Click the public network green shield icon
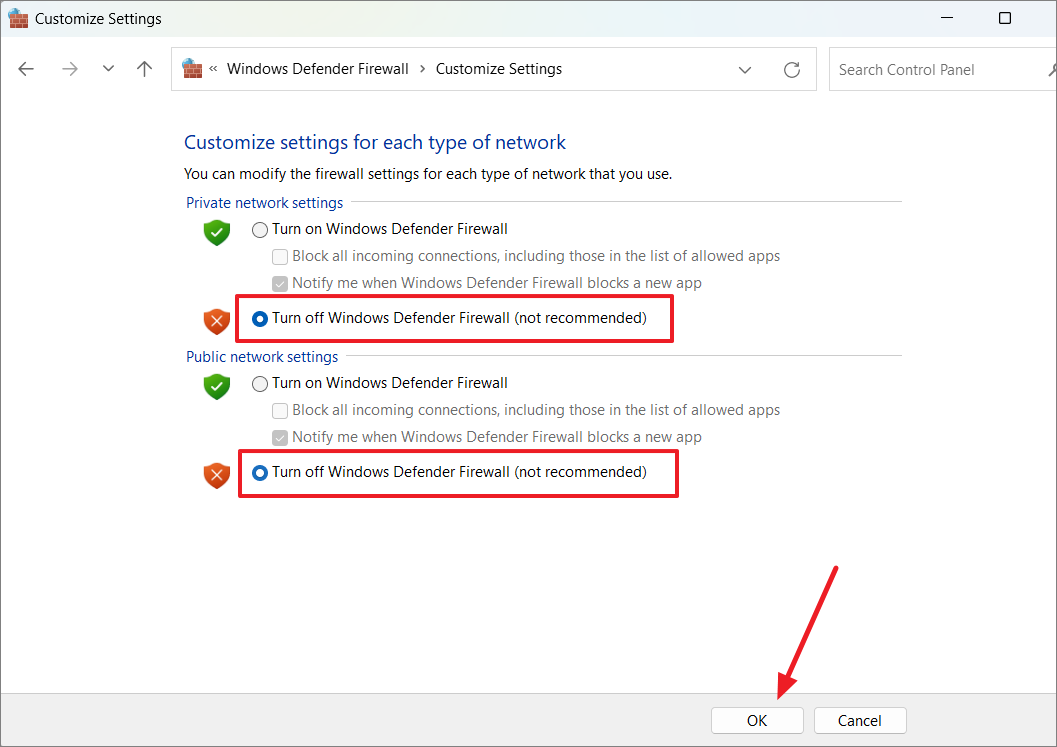Image resolution: width=1057 pixels, height=747 pixels. pyautogui.click(x=217, y=386)
